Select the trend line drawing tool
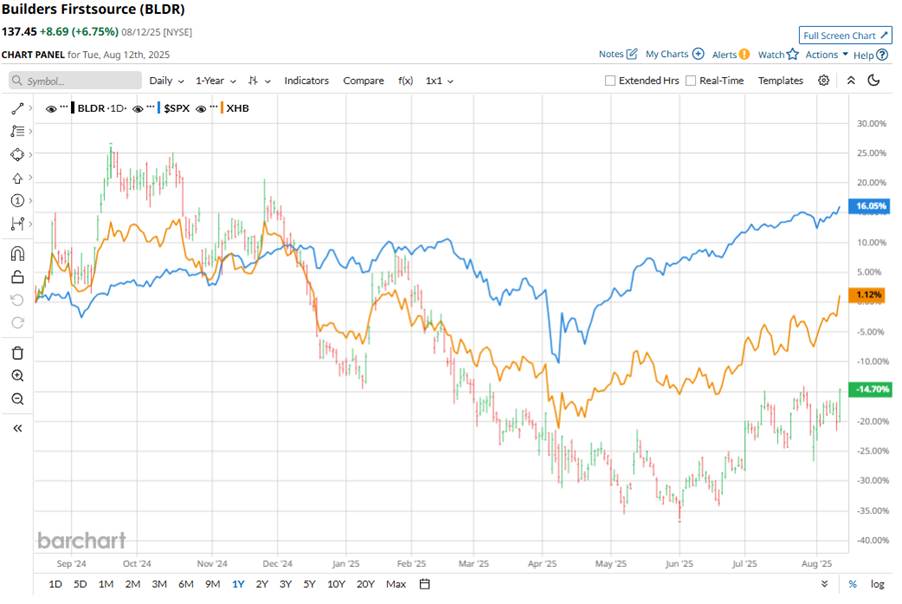This screenshot has height=604, width=902. [x=17, y=108]
